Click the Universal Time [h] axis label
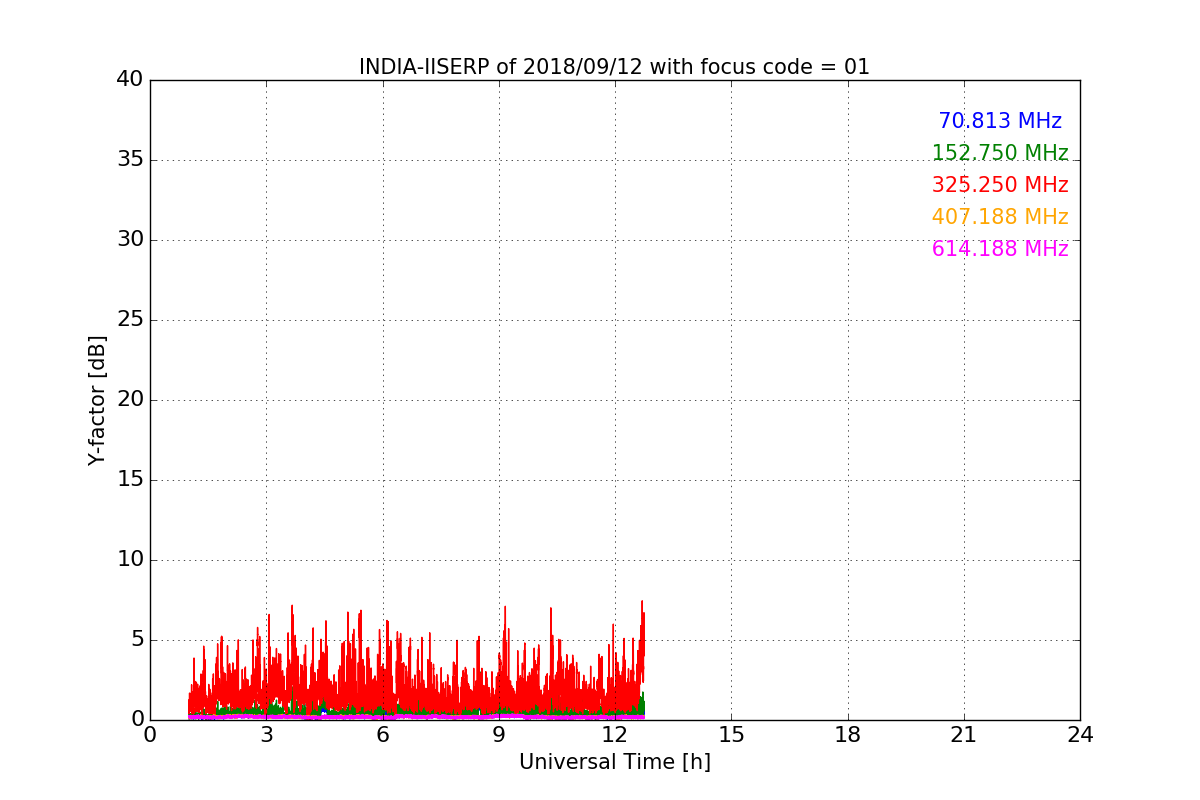This screenshot has height=800, width=1200. [614, 762]
